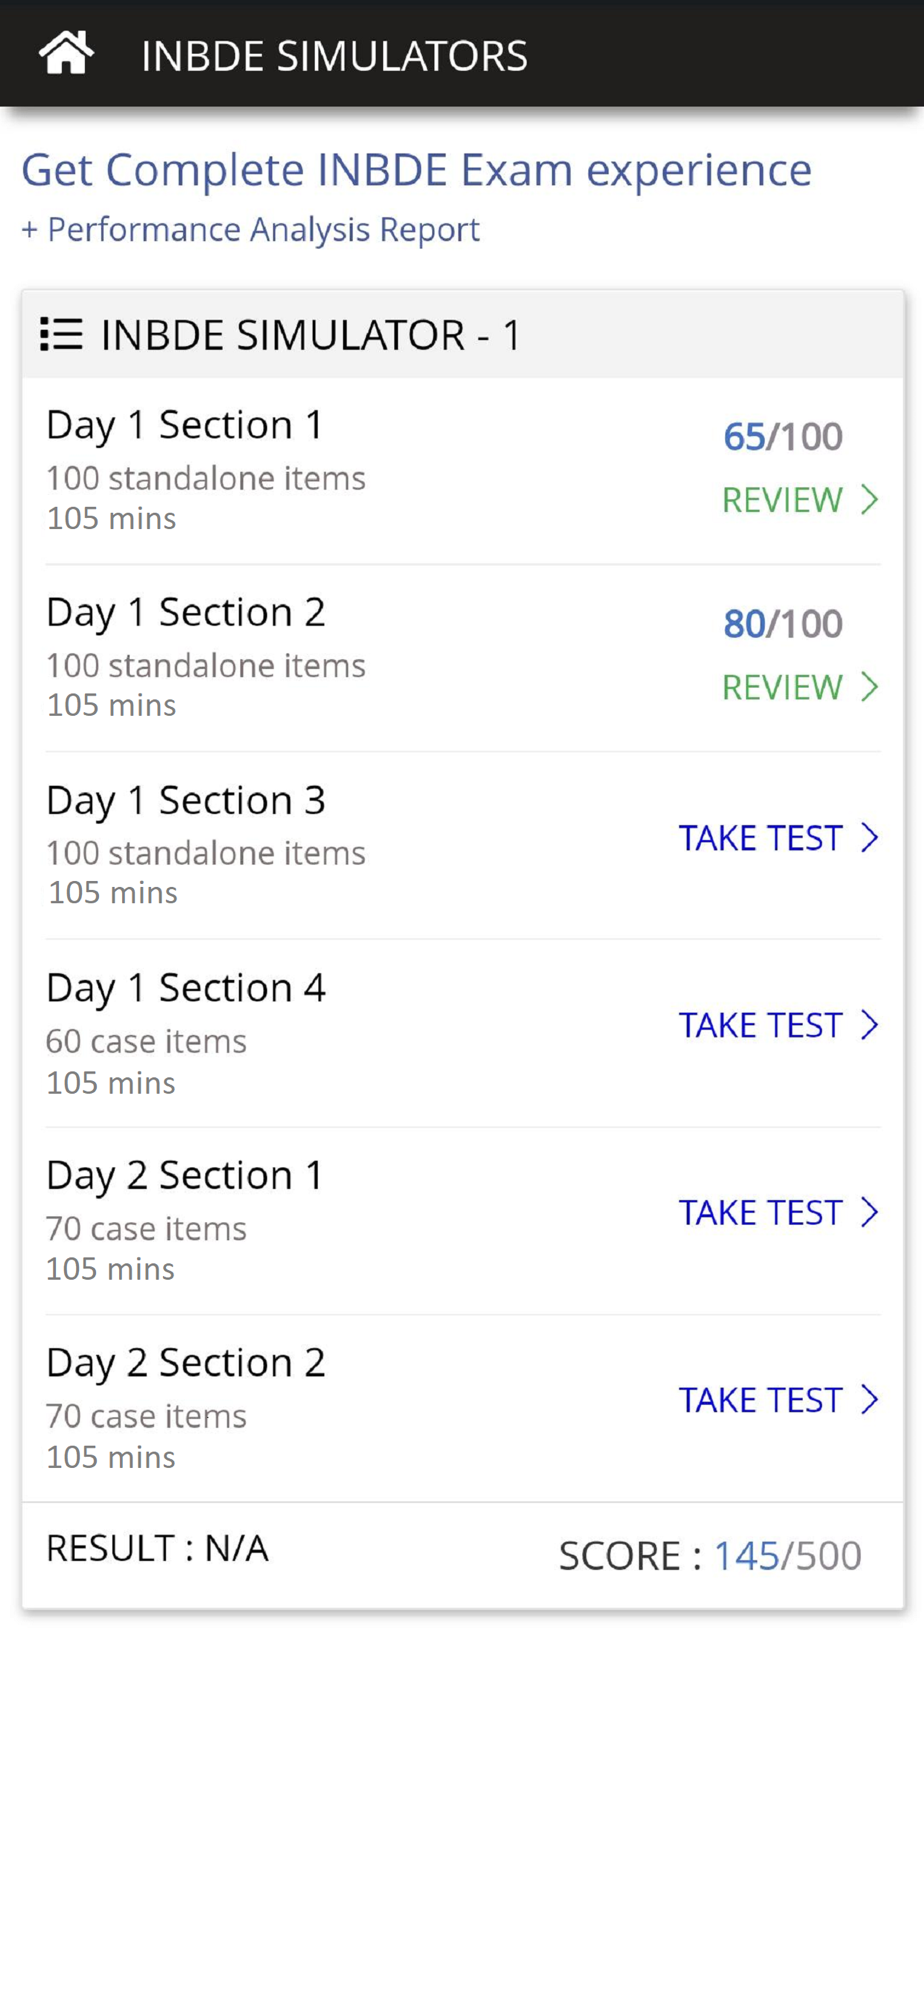Review Day 1 Section 2 answers
This screenshot has height=2000, width=924.
(x=782, y=688)
